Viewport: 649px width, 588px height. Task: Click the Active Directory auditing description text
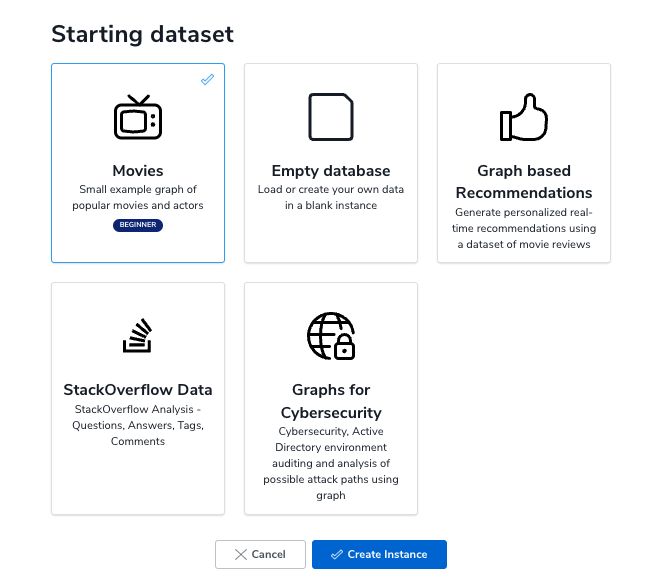(331, 463)
